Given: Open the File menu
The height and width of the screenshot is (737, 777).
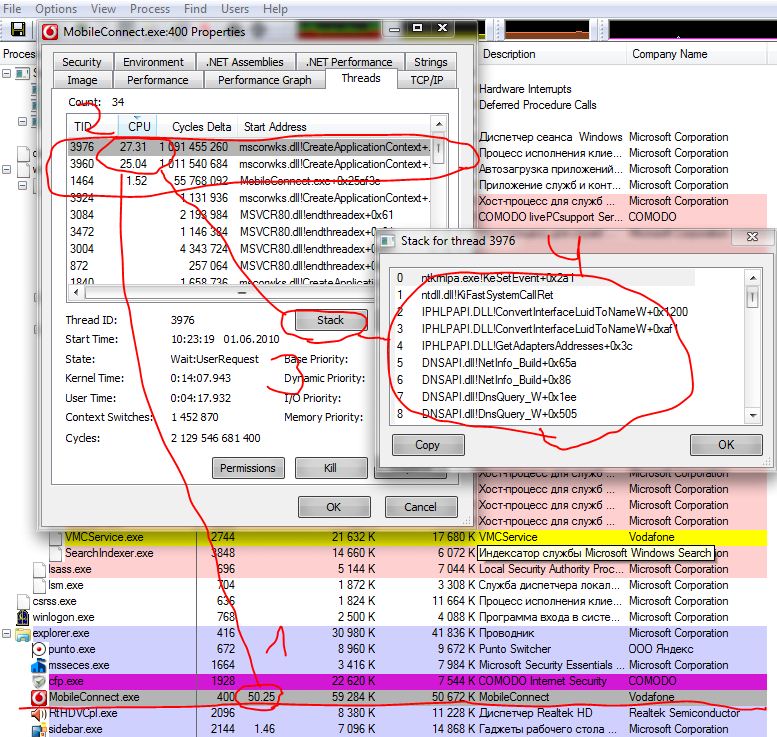Looking at the screenshot, I should coord(12,9).
